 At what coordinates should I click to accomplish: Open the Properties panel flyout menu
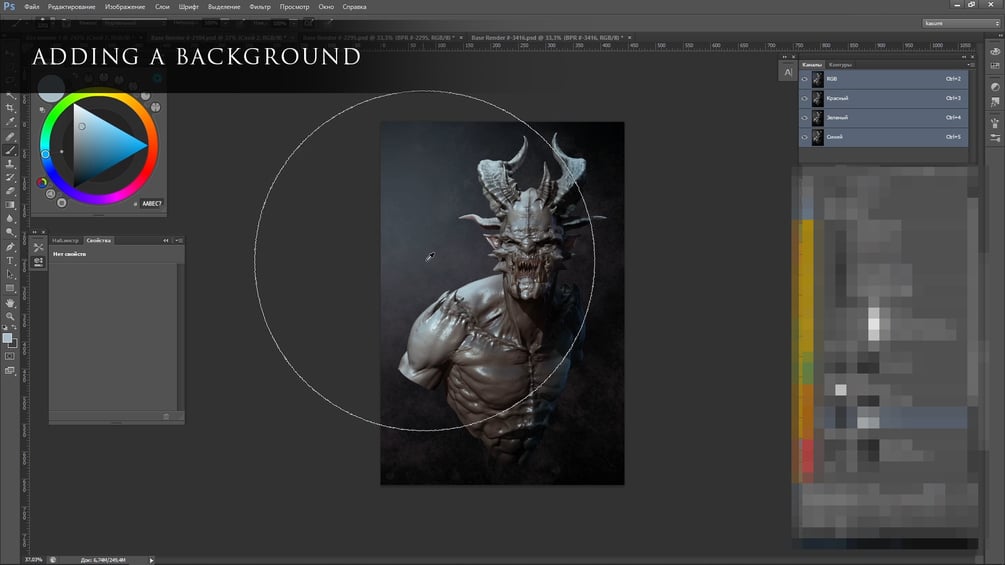pos(179,240)
